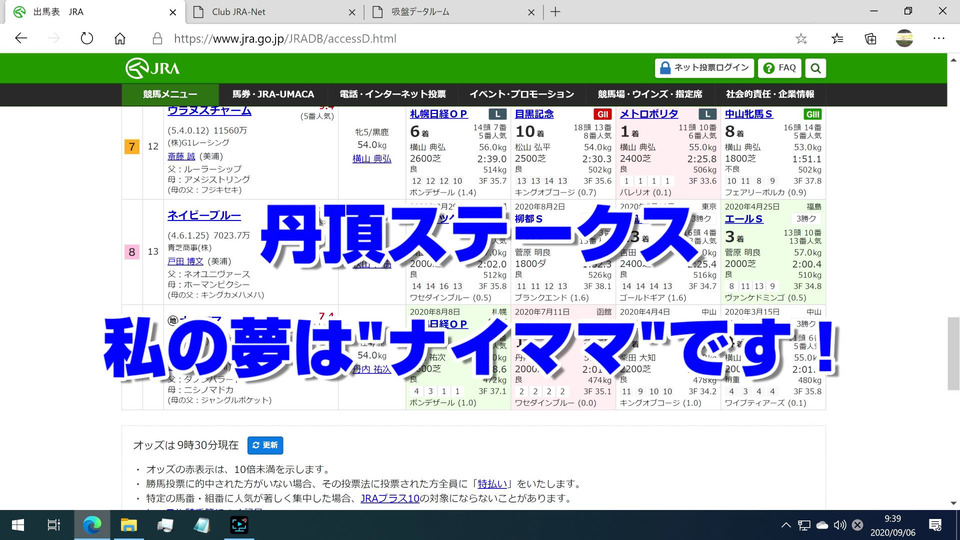This screenshot has width=960, height=540.
Task: Open horse ネイビーブルー link
Action: click(204, 216)
